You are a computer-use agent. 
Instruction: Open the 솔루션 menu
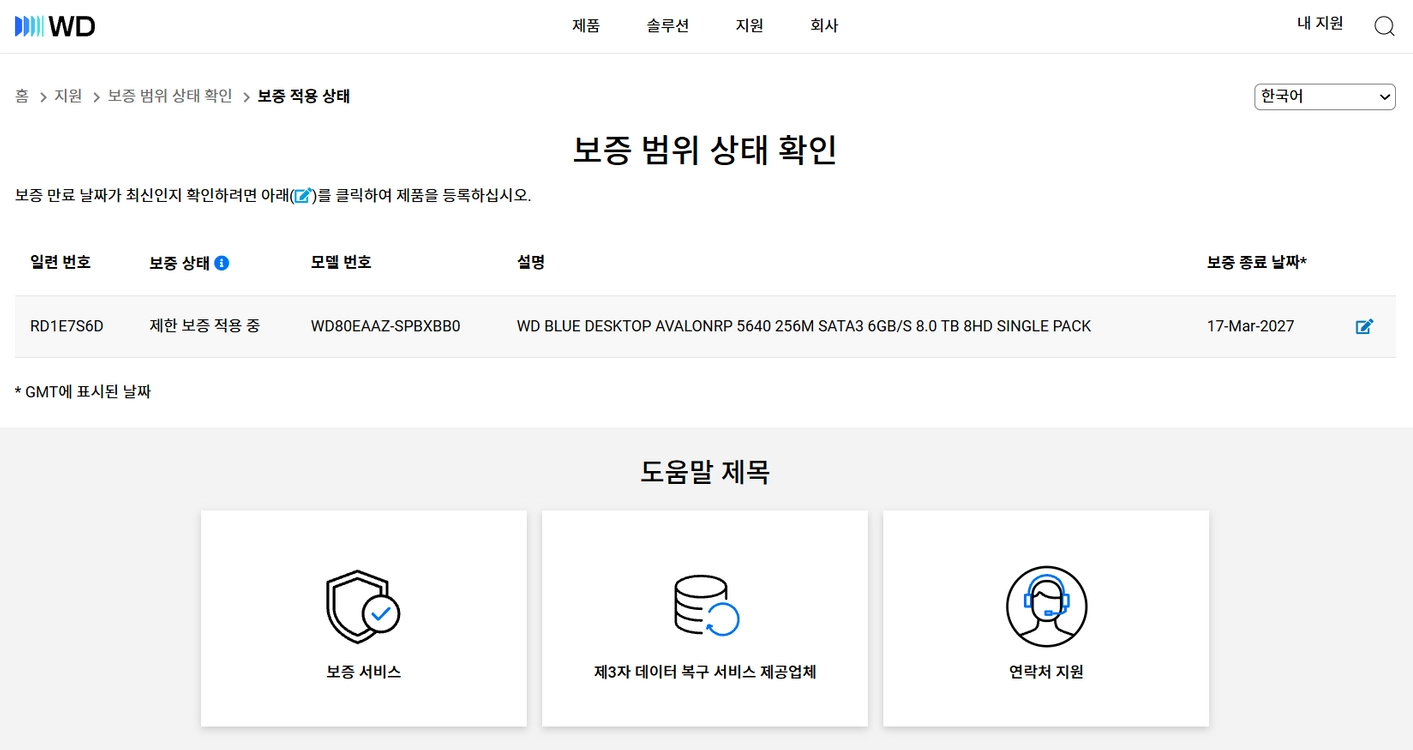tap(667, 26)
